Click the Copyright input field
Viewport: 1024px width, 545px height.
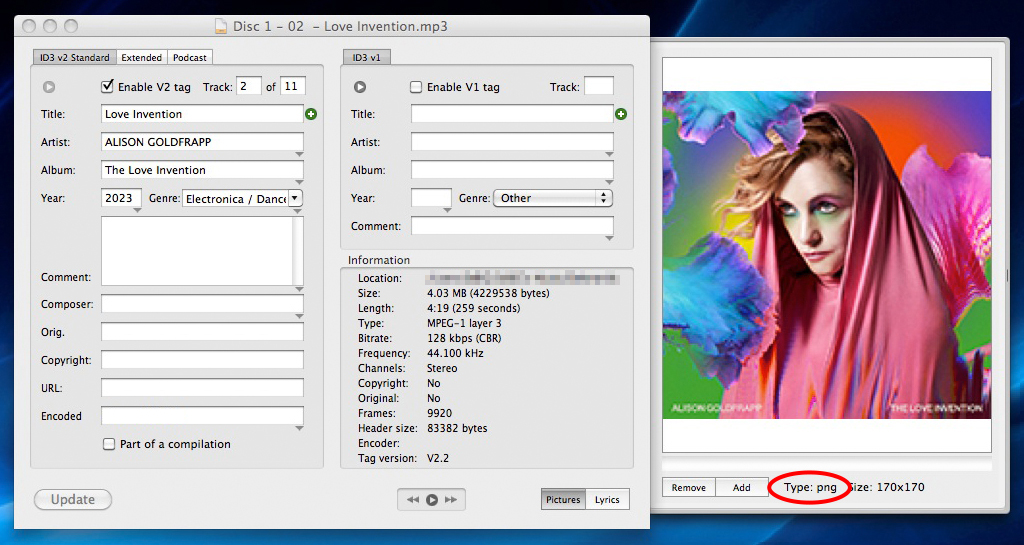pyautogui.click(x=202, y=360)
